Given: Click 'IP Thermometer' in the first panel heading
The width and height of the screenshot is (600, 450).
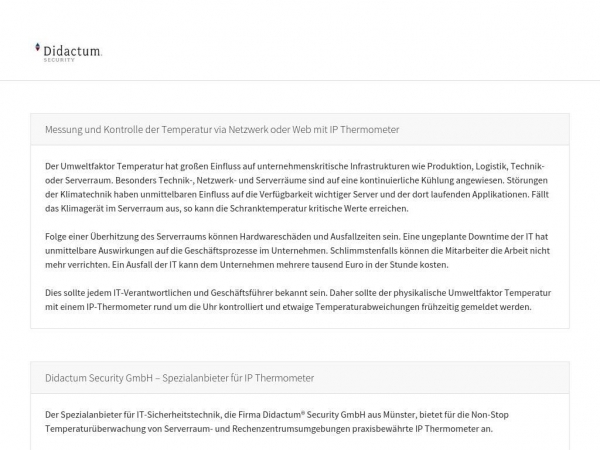Looking at the screenshot, I should [366, 130].
